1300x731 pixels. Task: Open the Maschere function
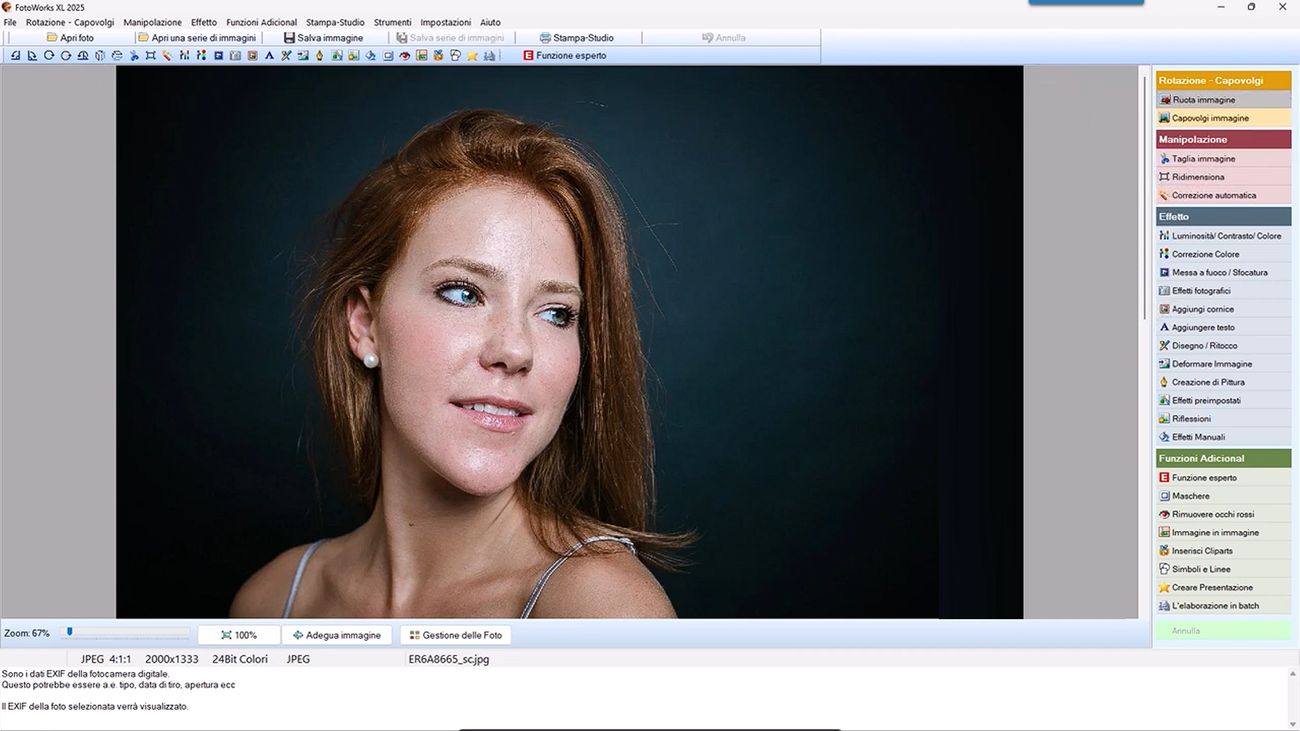tap(1192, 495)
